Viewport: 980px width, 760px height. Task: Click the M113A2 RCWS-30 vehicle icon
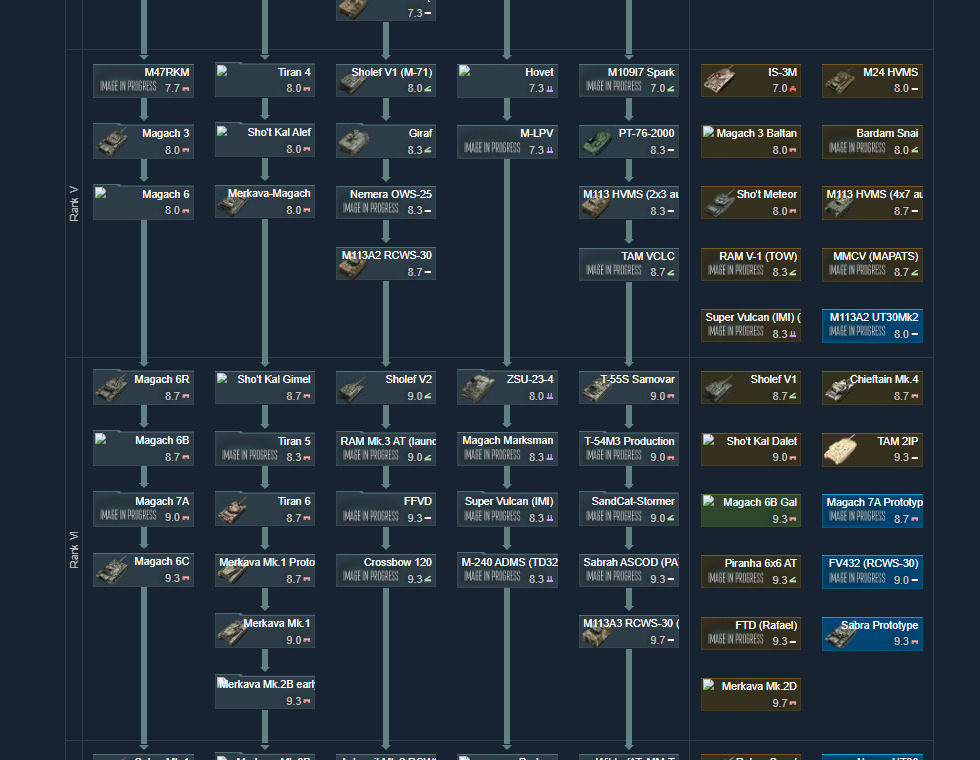pos(352,268)
